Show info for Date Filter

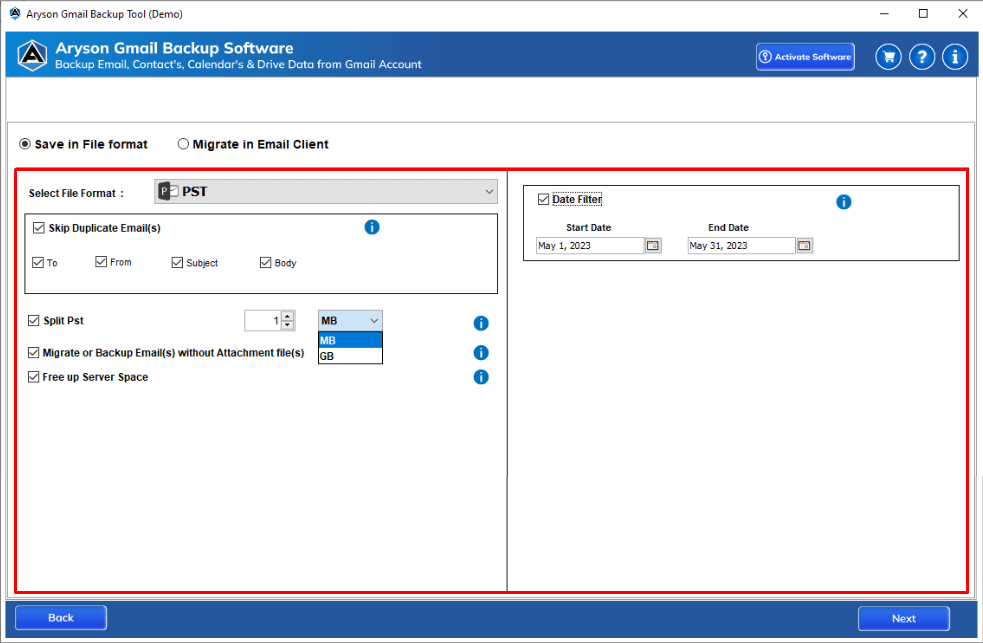844,202
